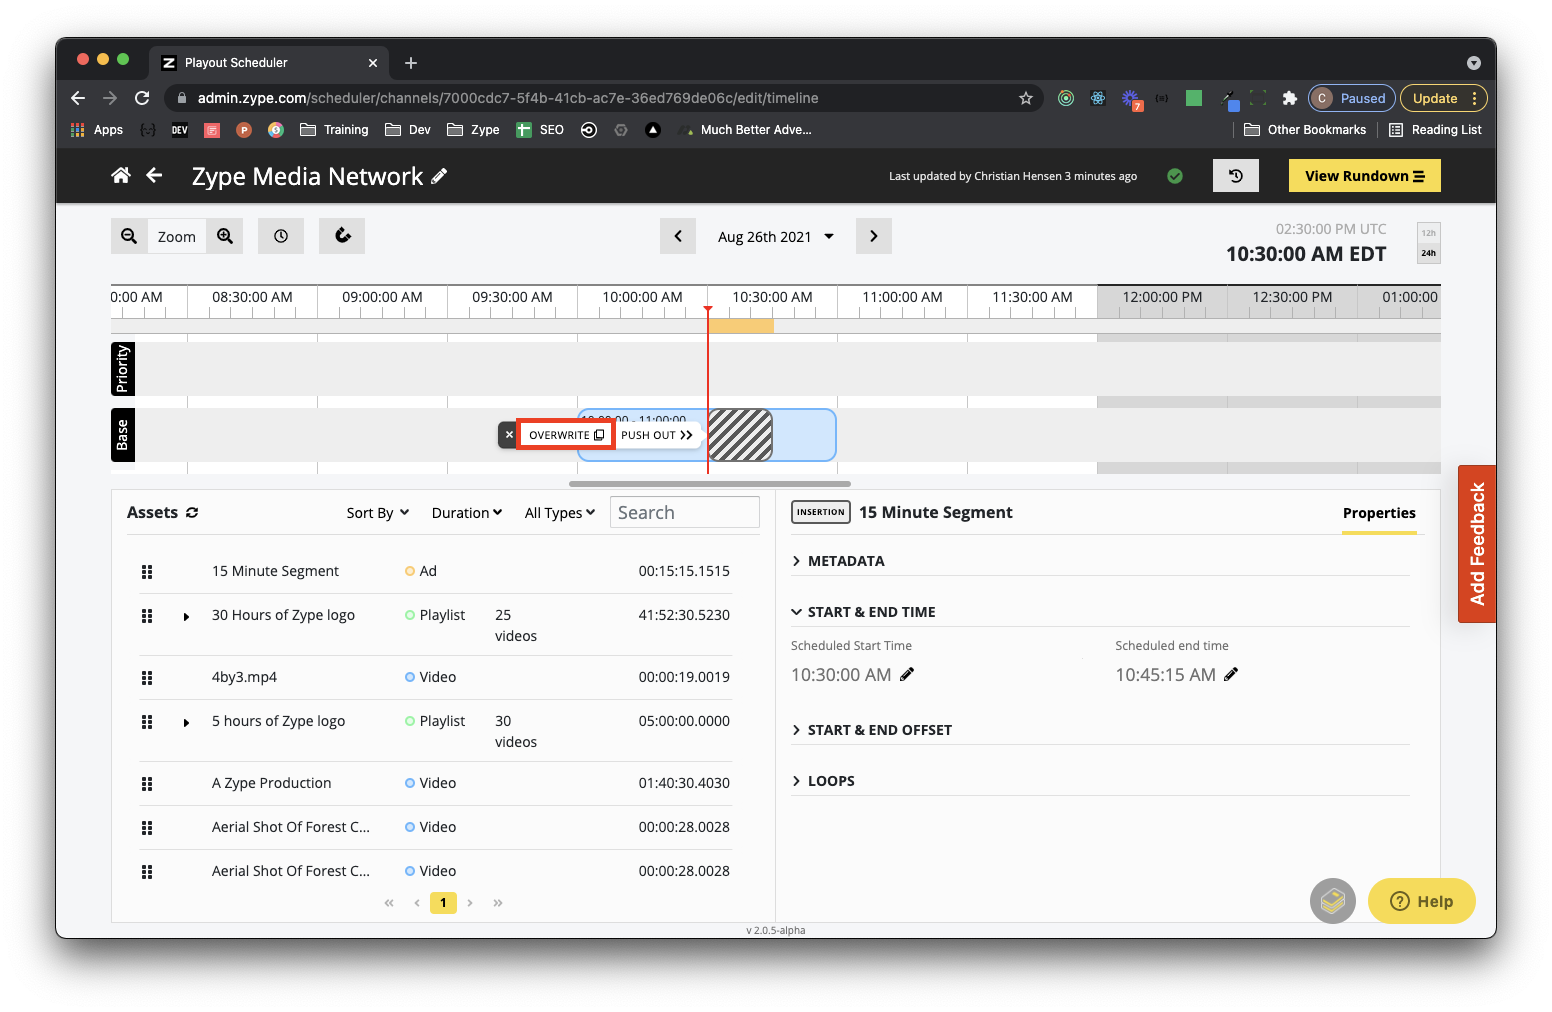The image size is (1552, 1012).
Task: Switch to the Playout Scheduler browser tab
Action: click(x=269, y=63)
